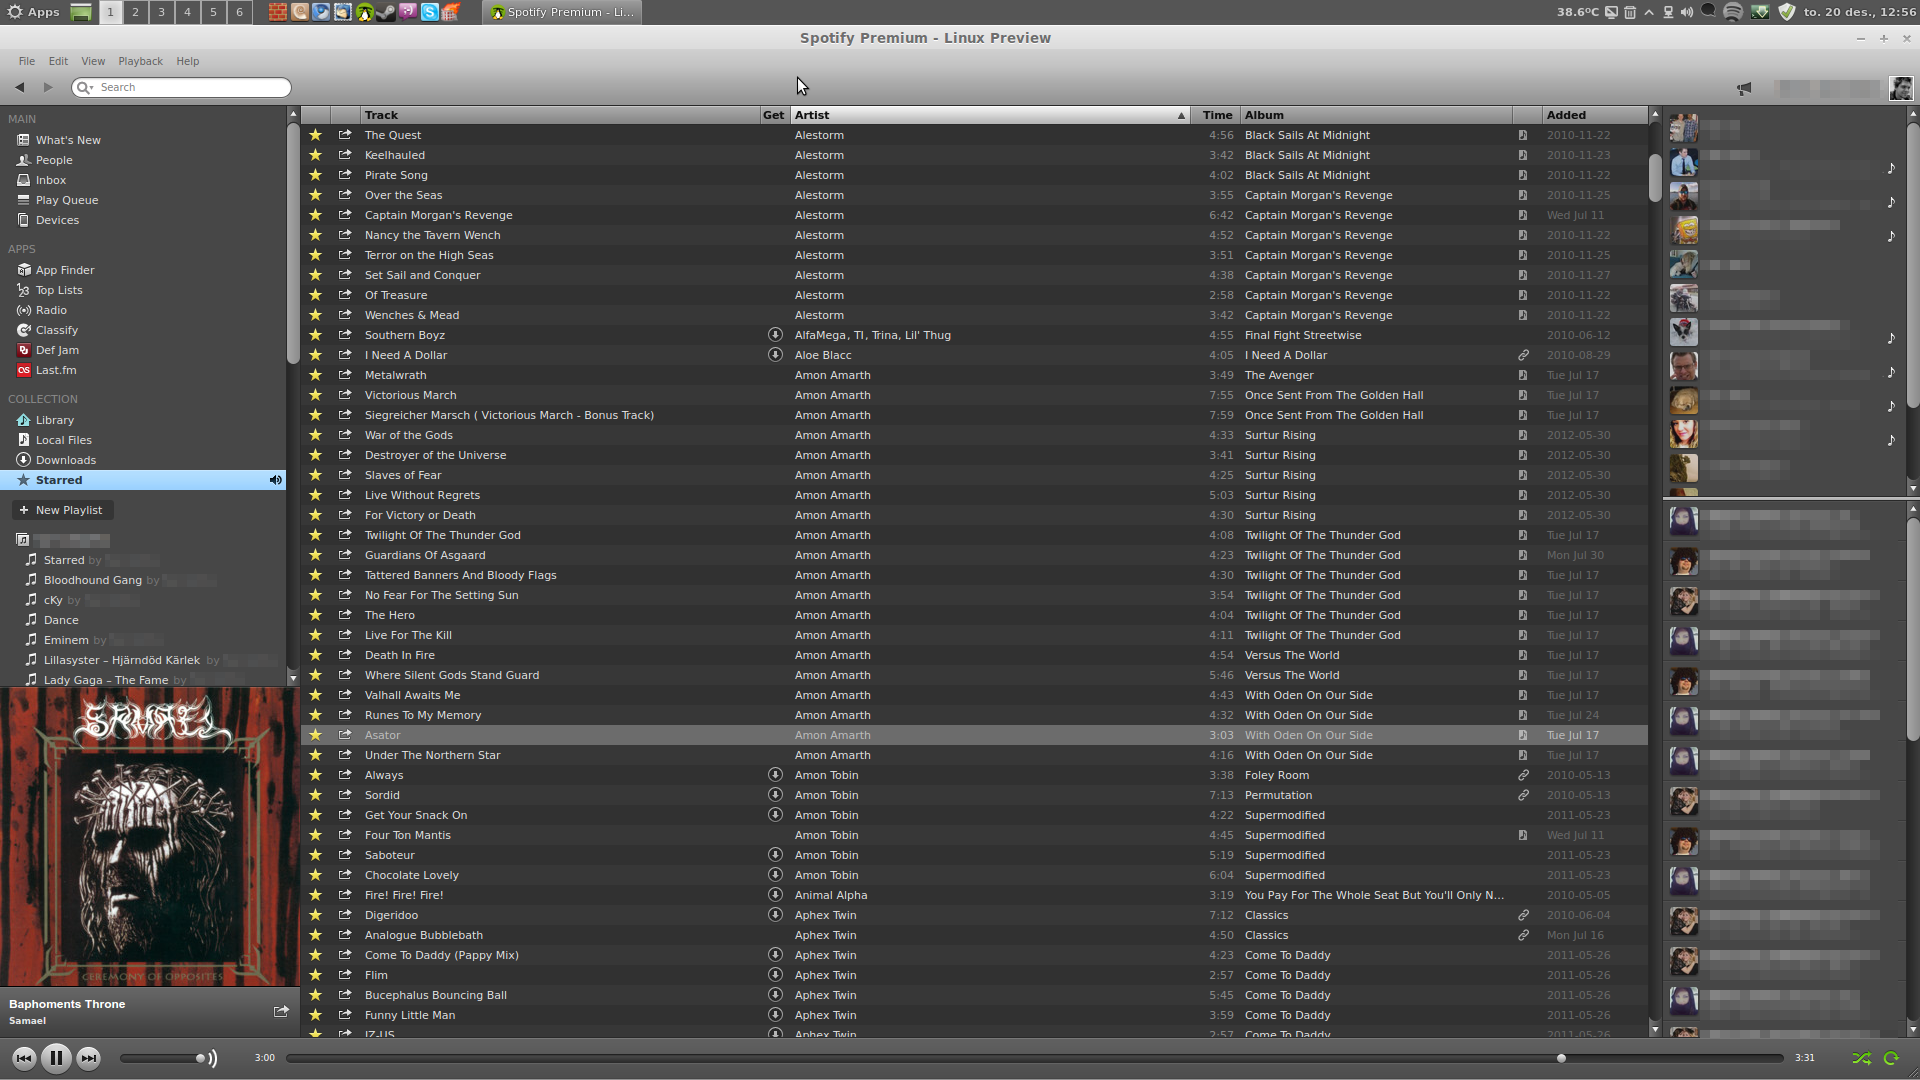Go back with the navigation arrow
The width and height of the screenshot is (1920, 1080).
tap(20, 87)
